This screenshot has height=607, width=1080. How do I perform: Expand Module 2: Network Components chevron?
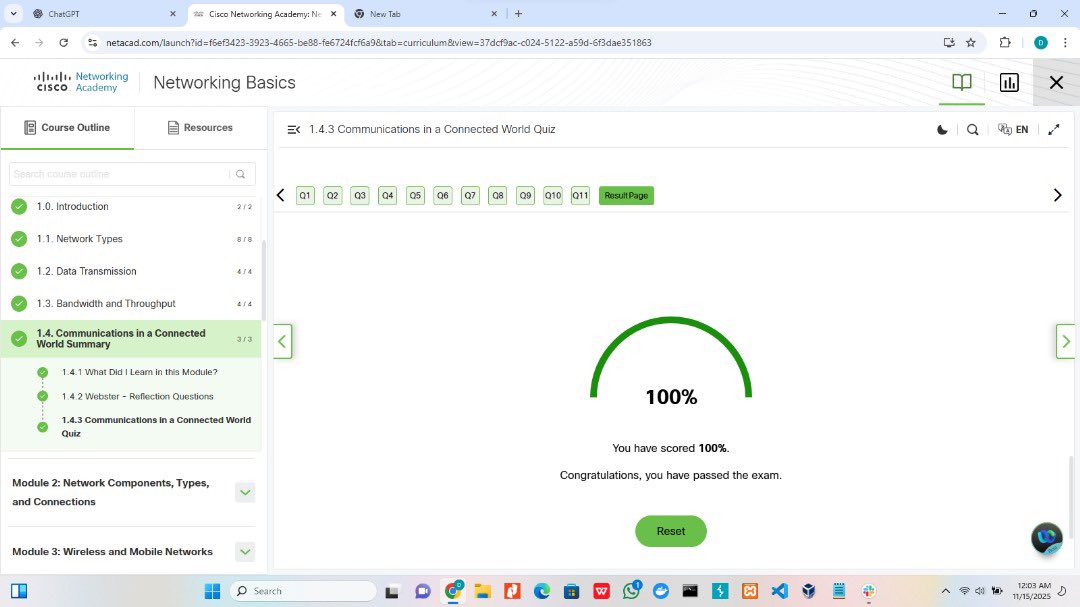245,492
